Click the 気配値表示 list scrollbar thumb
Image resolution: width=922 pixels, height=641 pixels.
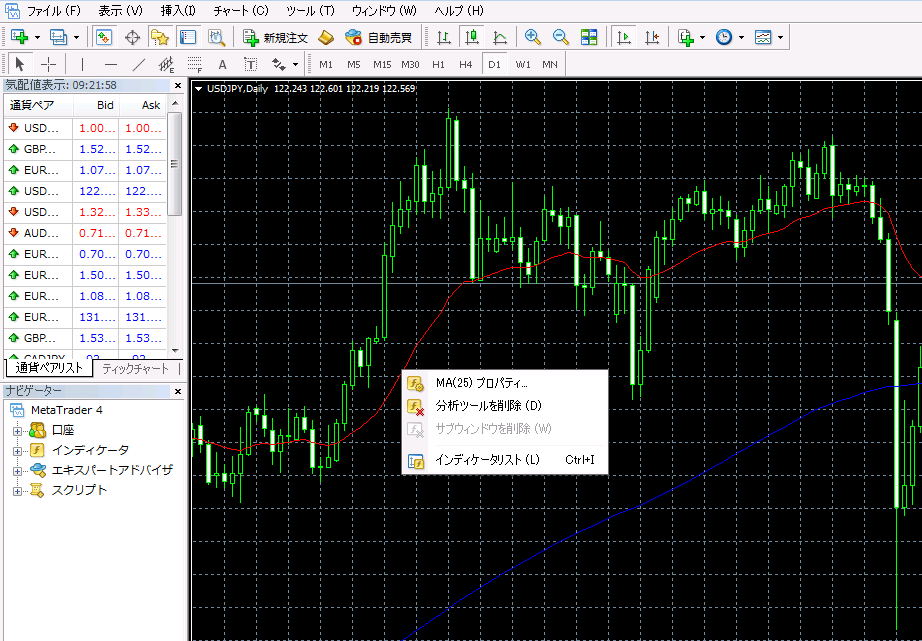[x=175, y=164]
